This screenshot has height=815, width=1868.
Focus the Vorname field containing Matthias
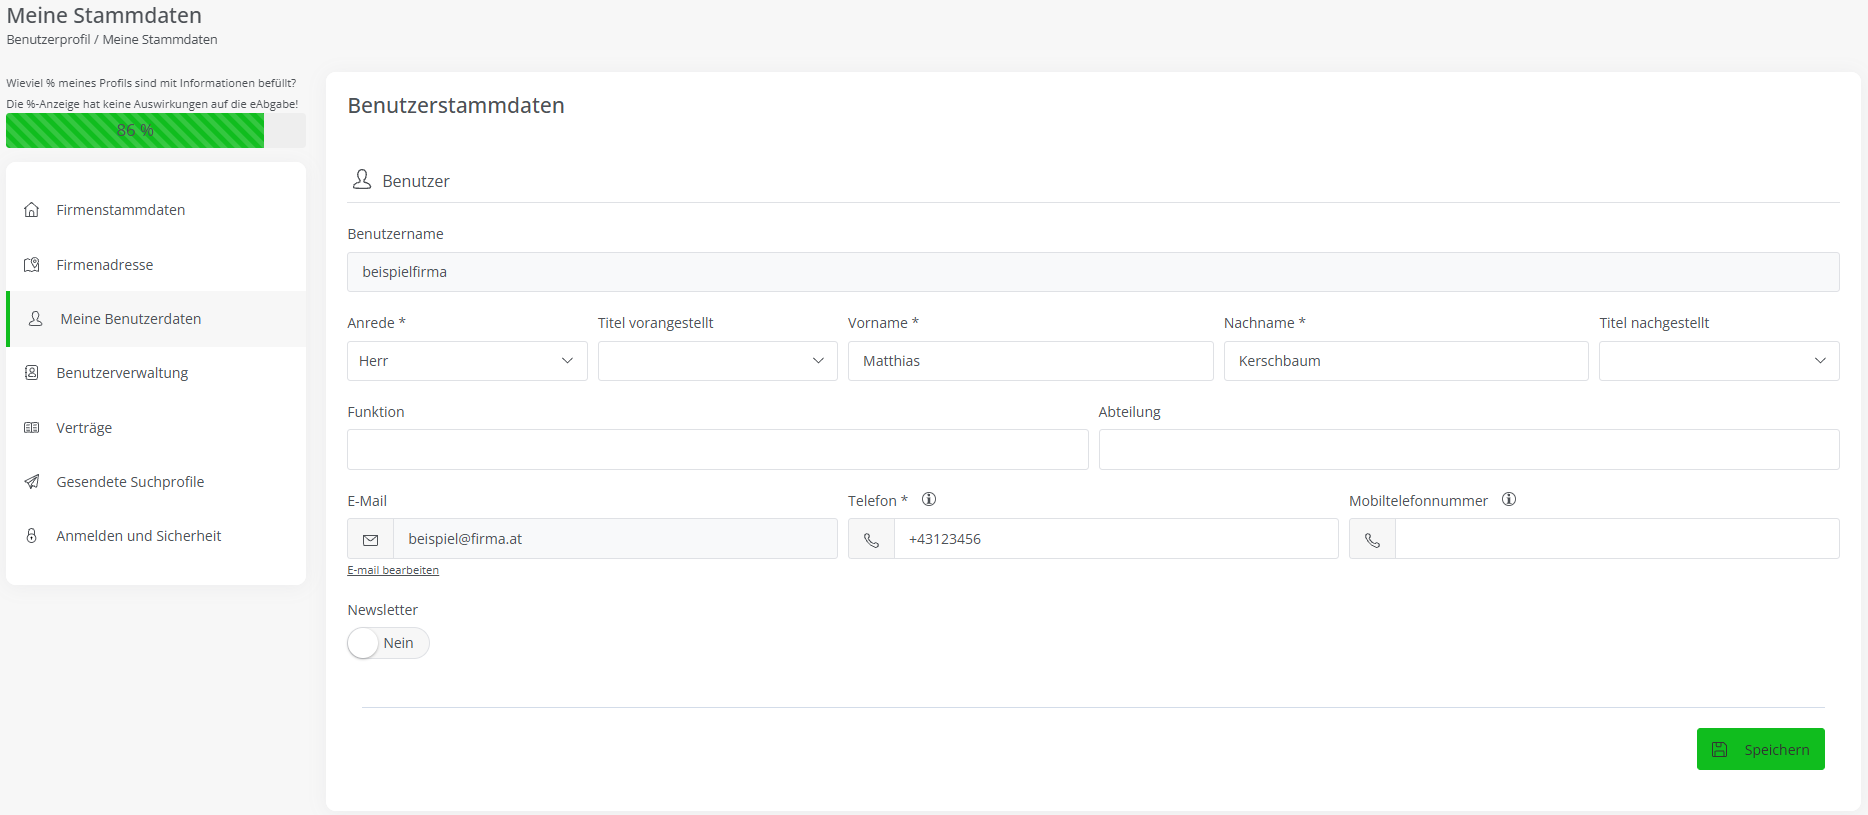click(x=1030, y=361)
